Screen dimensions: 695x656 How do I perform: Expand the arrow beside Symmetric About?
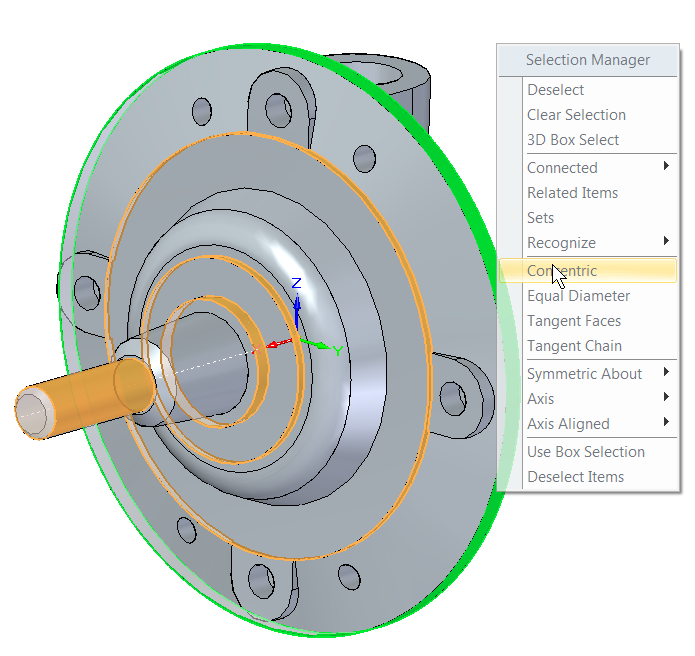pos(666,371)
